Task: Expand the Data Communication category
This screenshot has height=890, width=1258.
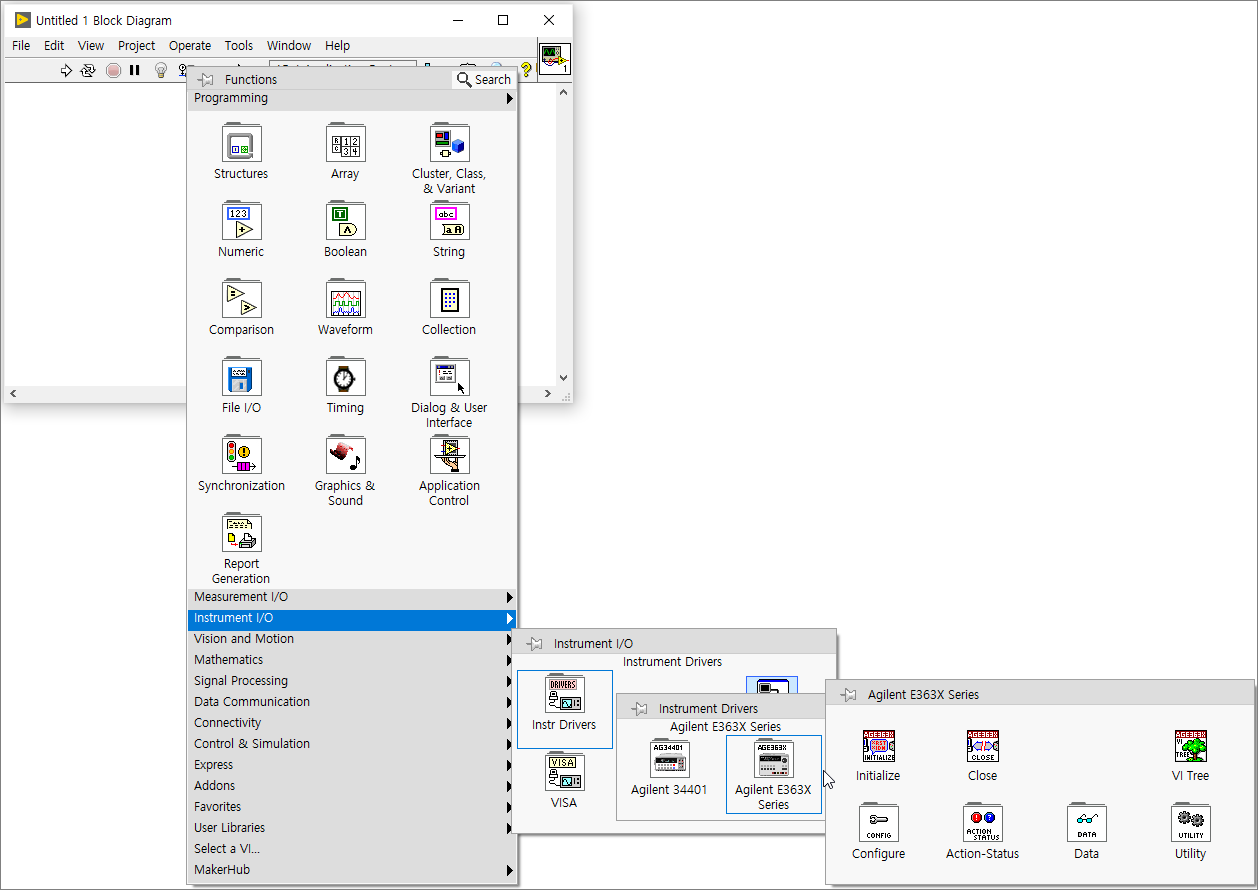Action: (x=352, y=702)
